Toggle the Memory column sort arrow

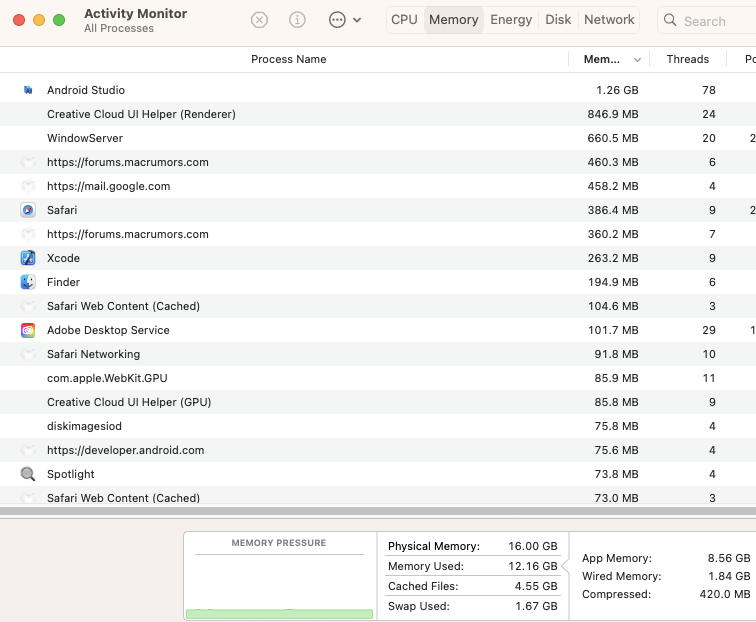coord(637,60)
